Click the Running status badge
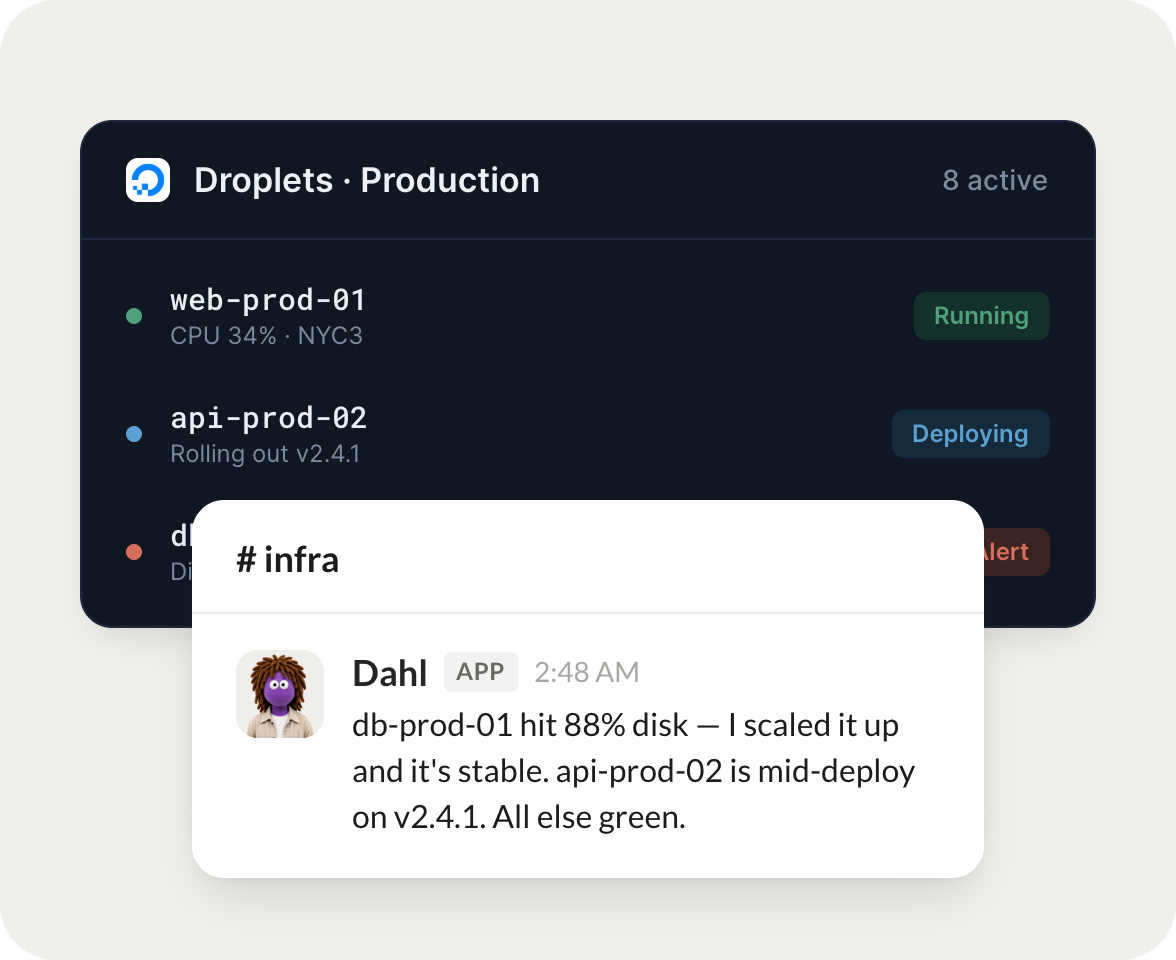This screenshot has width=1176, height=960. 981,316
